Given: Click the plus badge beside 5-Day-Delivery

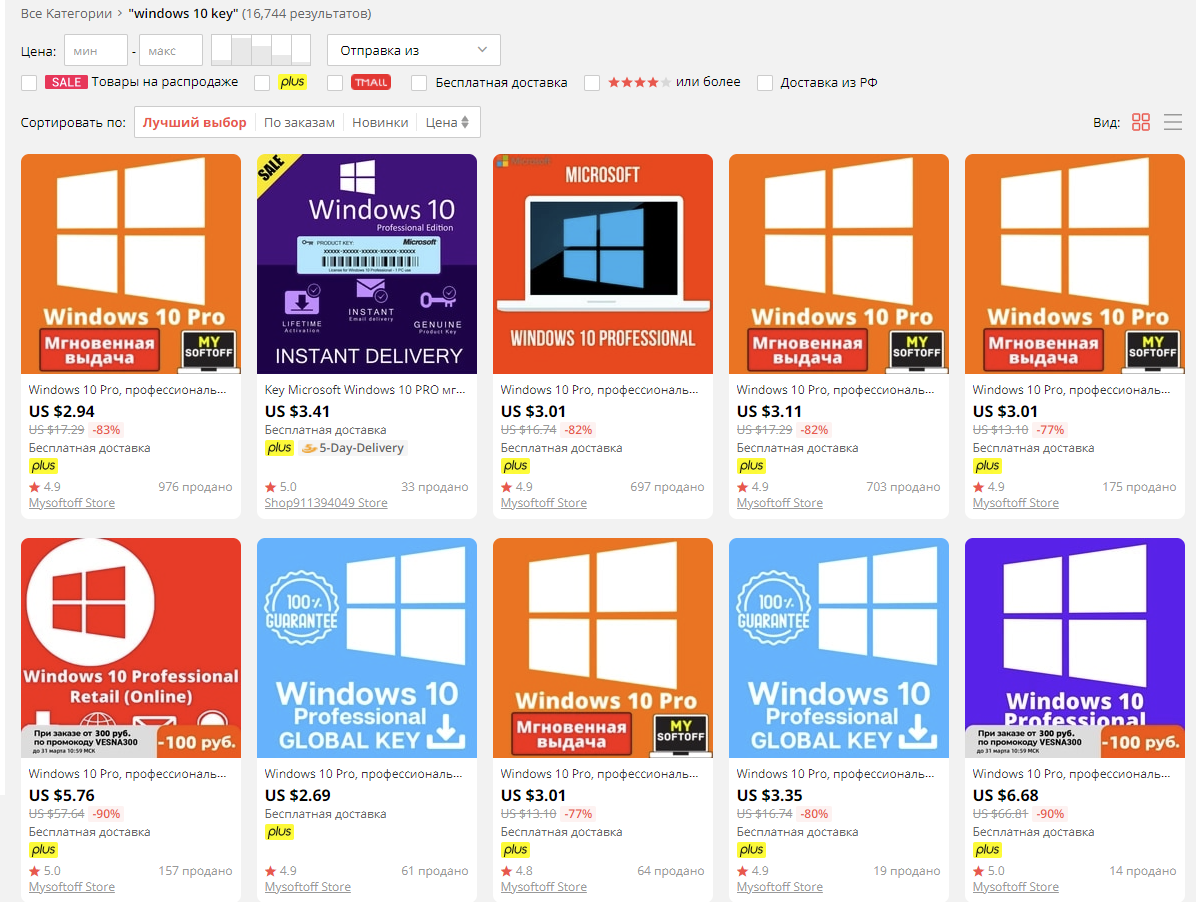Looking at the screenshot, I should click(279, 448).
